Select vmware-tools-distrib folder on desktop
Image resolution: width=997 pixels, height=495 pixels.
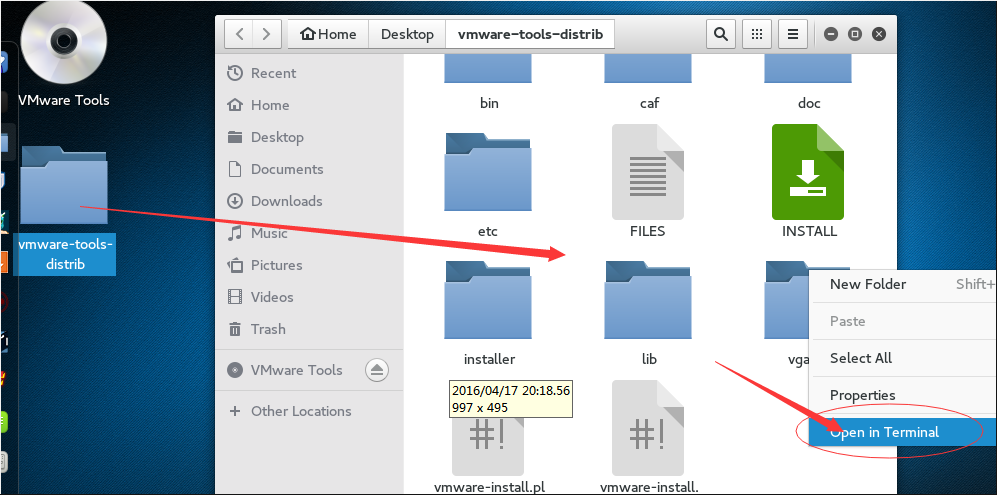pos(64,185)
